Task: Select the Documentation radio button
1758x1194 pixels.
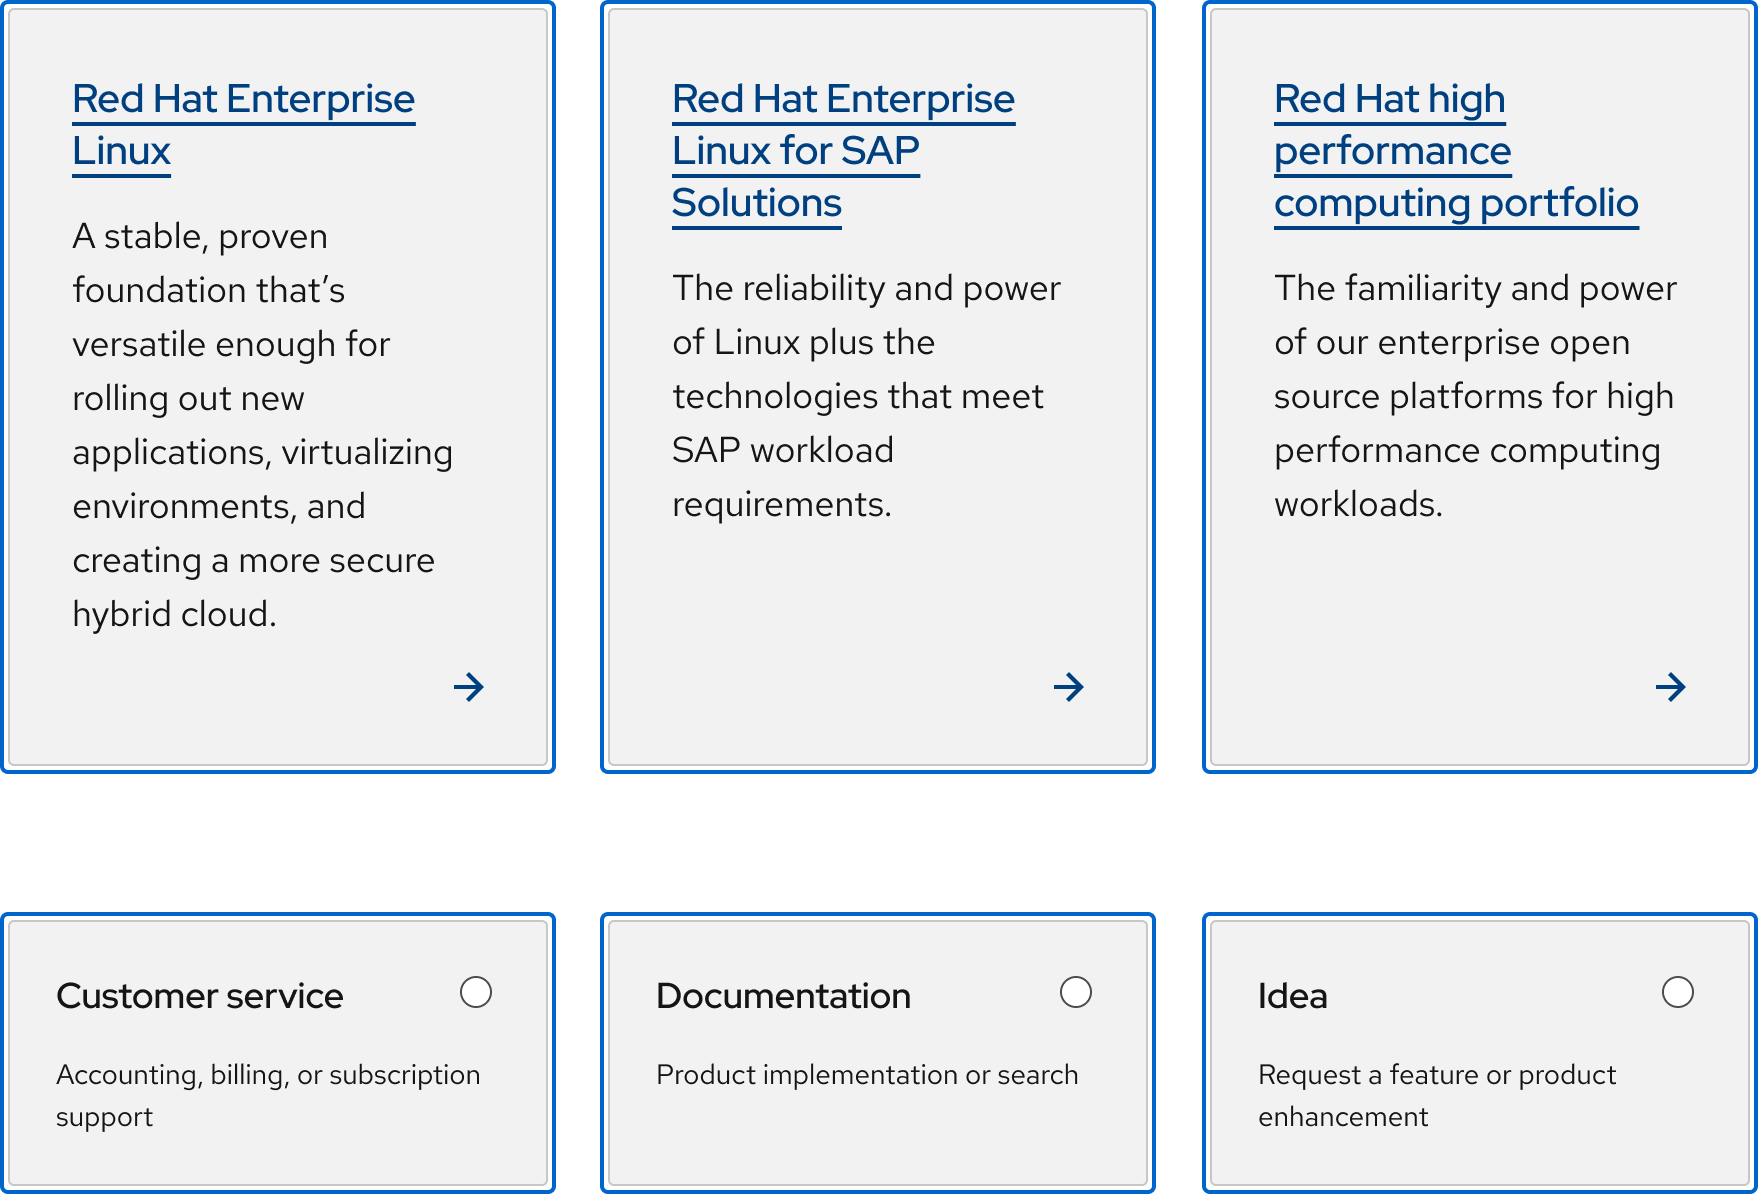Action: 1076,992
